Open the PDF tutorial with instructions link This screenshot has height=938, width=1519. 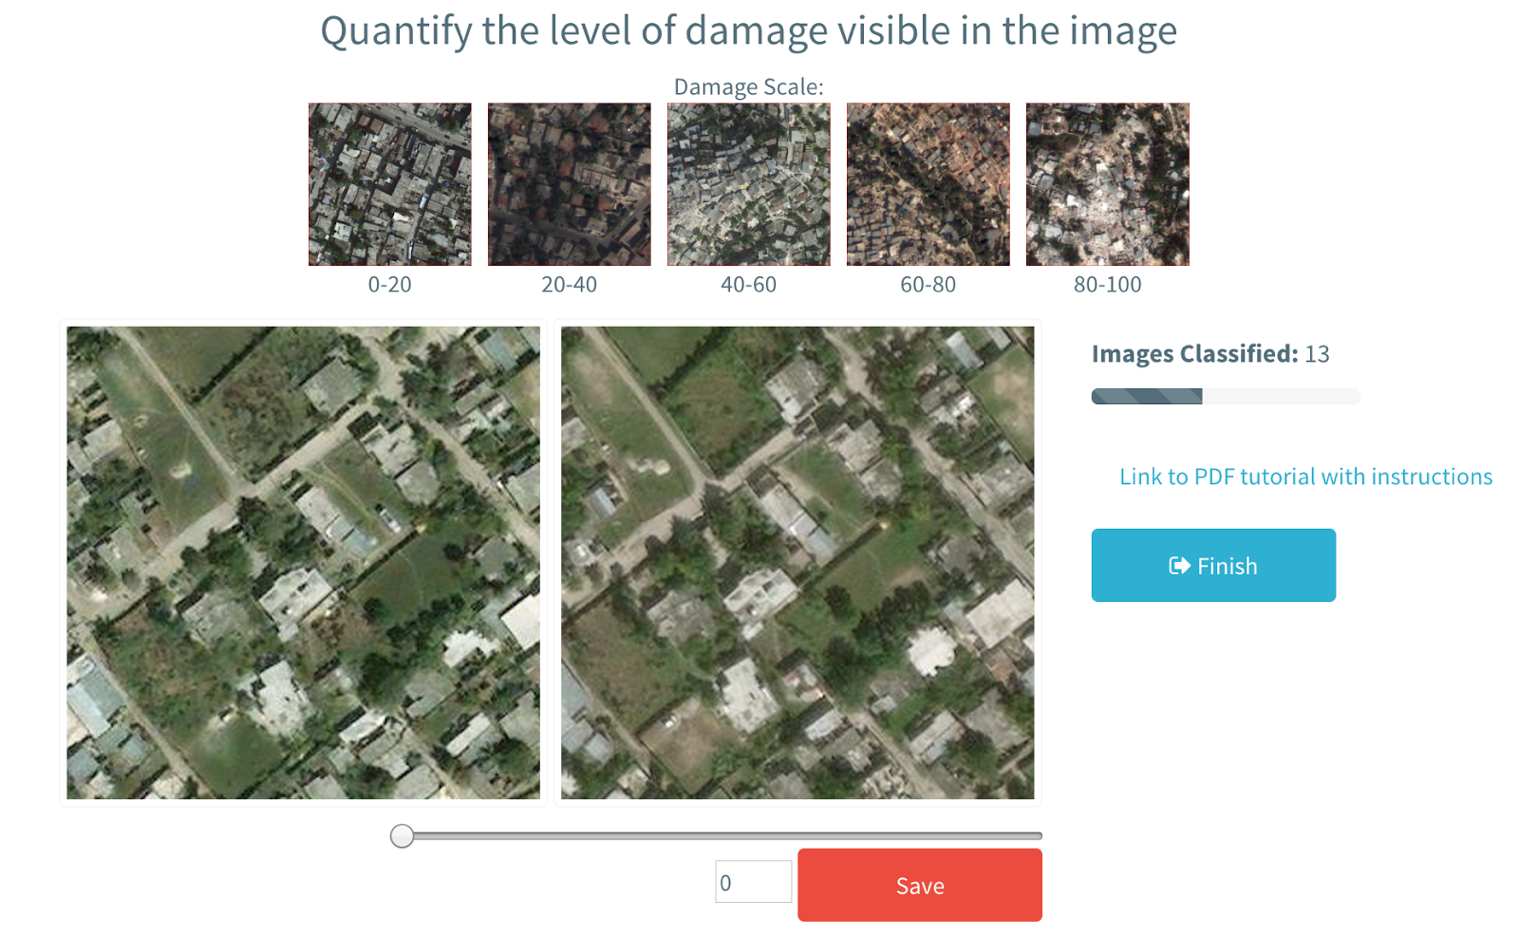coord(1305,476)
